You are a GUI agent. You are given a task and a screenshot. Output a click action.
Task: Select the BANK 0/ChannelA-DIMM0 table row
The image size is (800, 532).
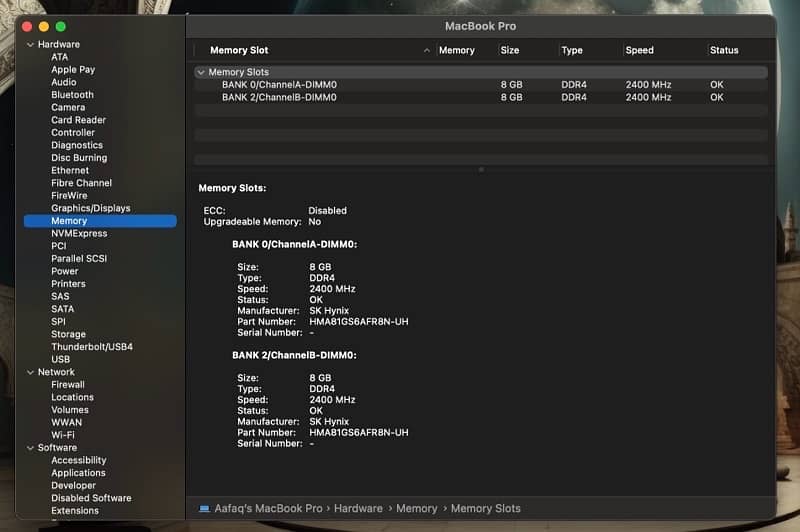click(279, 85)
